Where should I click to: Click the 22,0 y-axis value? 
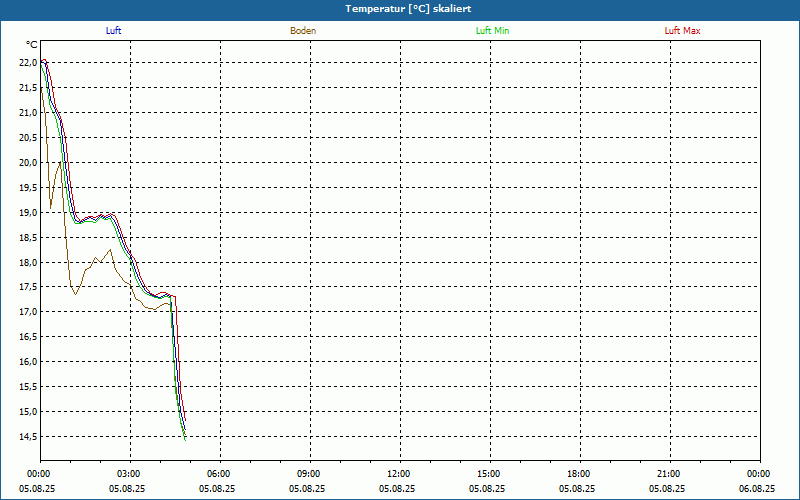[28, 63]
